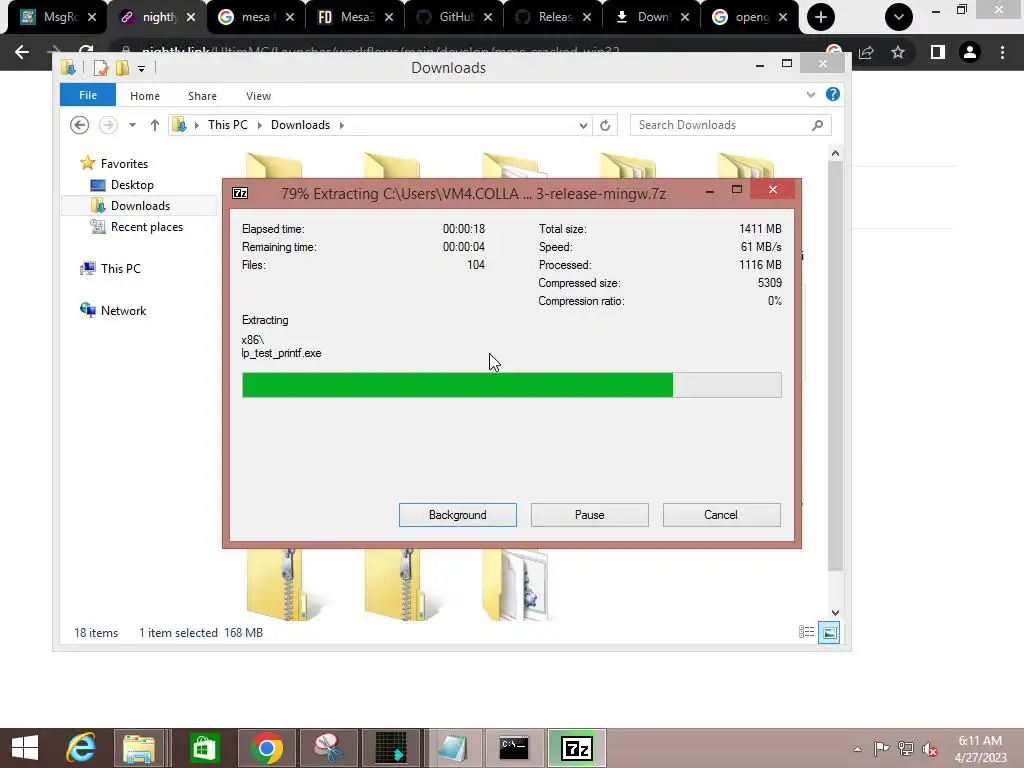
Task: Open Command Prompt from the taskbar
Action: click(x=513, y=748)
